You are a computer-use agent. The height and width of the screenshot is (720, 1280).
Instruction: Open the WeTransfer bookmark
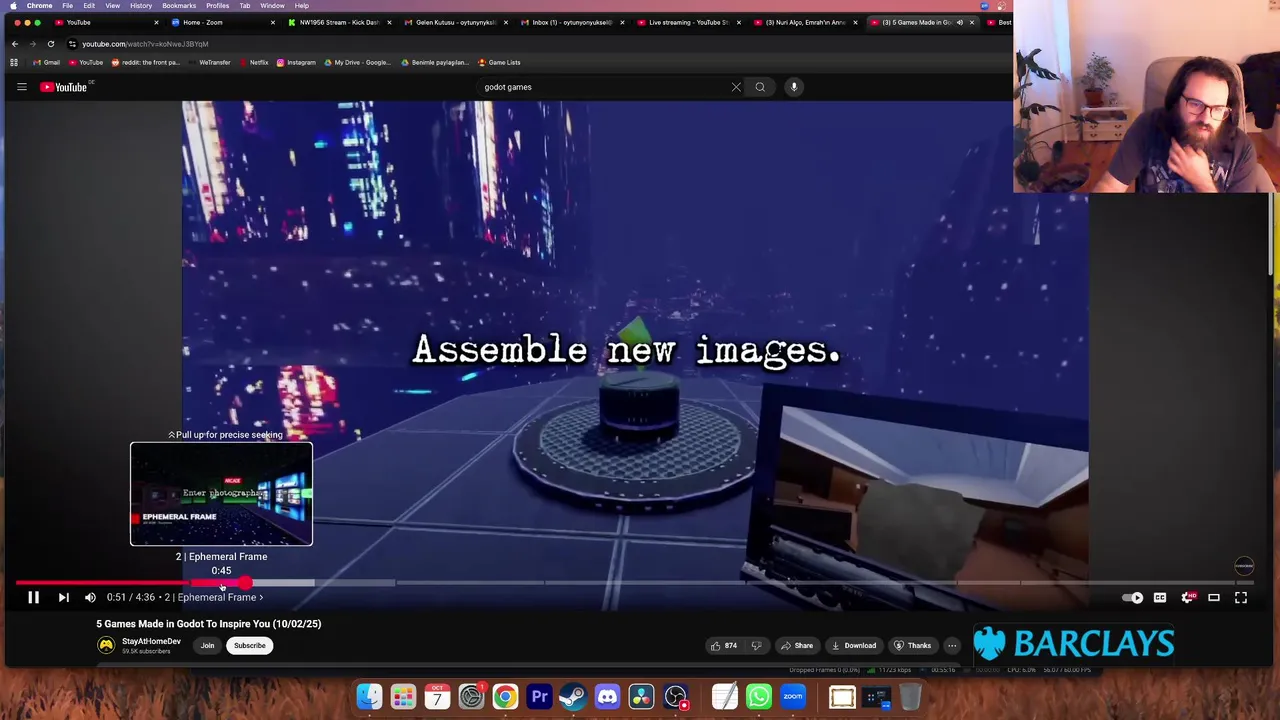coord(209,62)
